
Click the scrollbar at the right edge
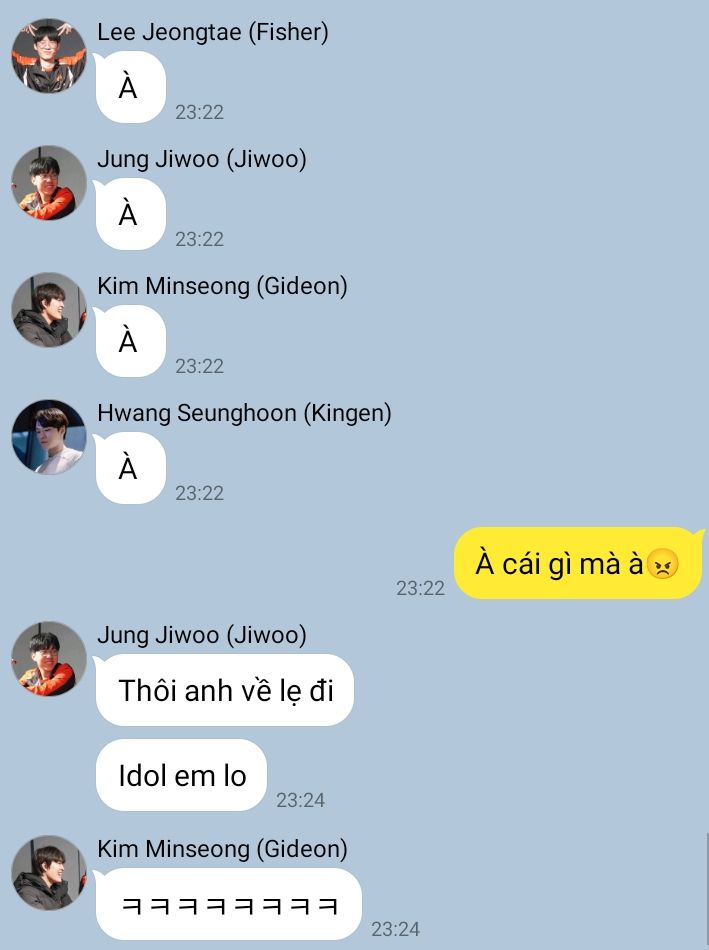pos(707,891)
